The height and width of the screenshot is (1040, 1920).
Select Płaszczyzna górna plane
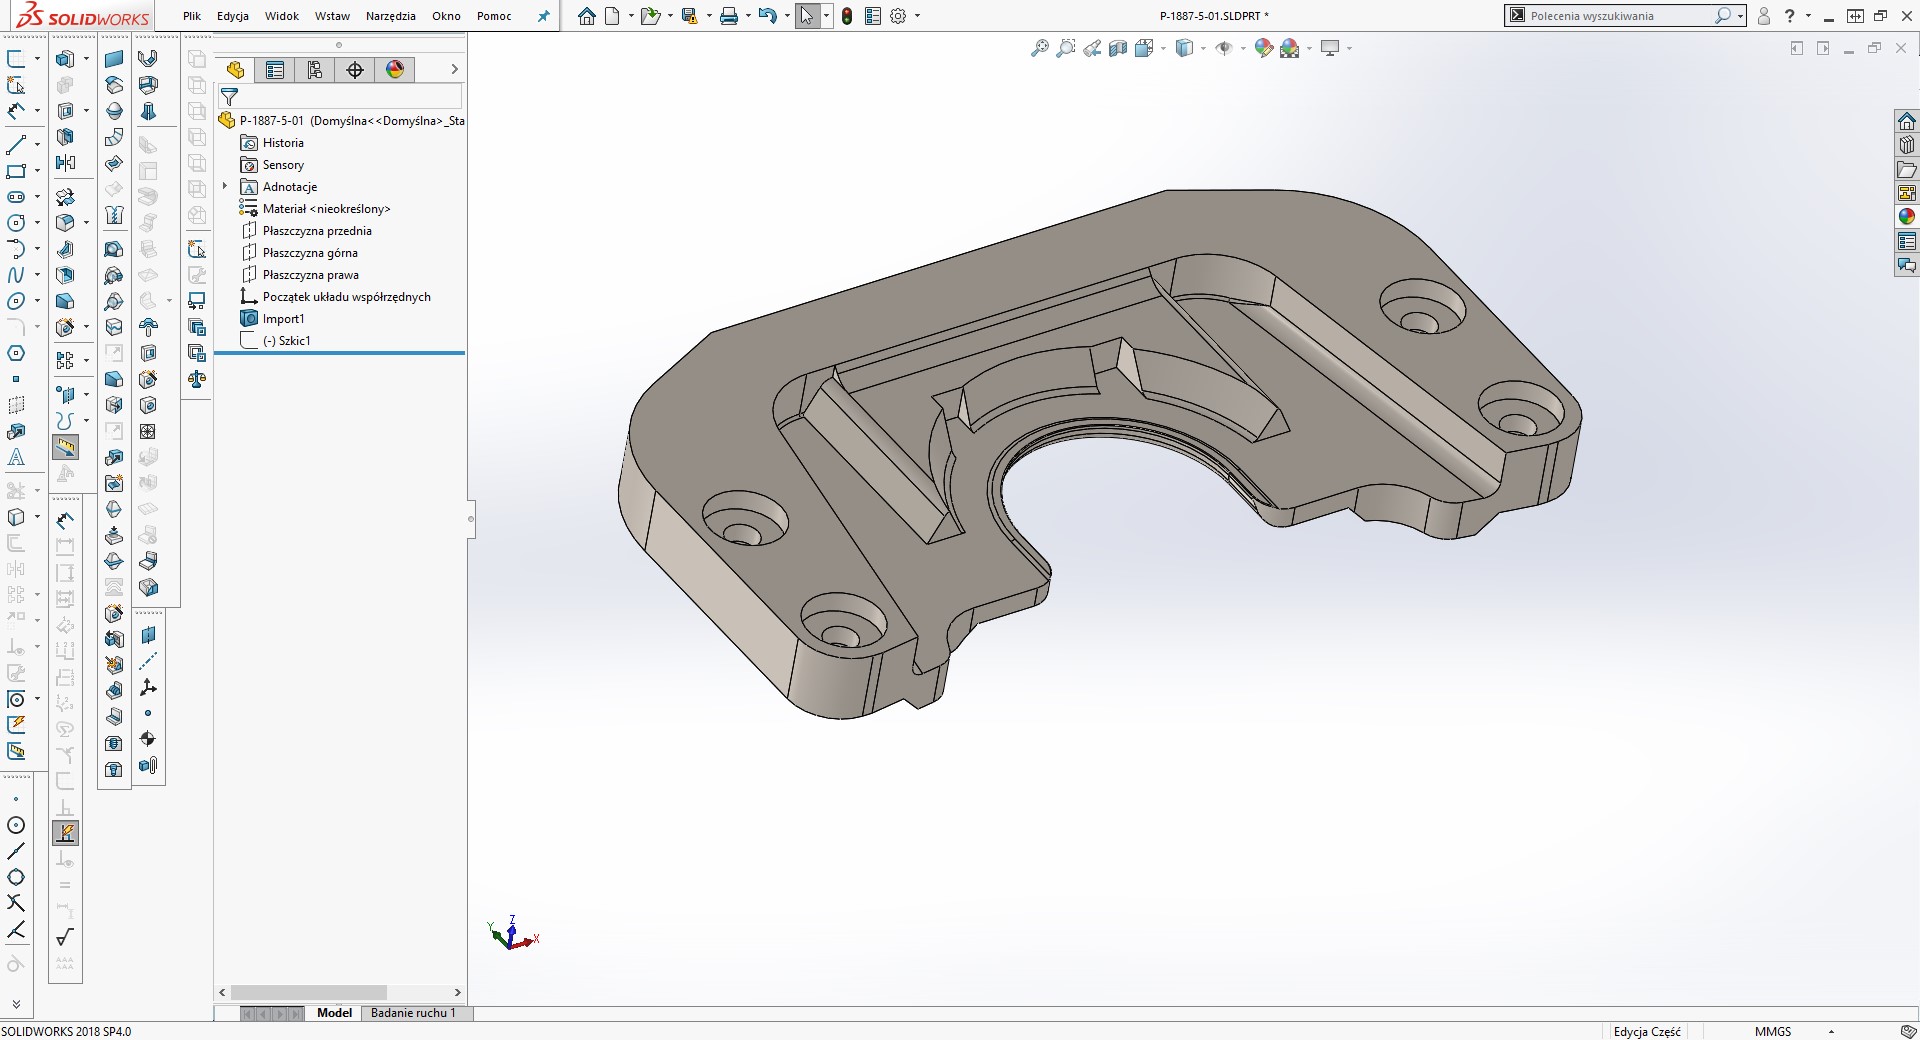click(310, 253)
